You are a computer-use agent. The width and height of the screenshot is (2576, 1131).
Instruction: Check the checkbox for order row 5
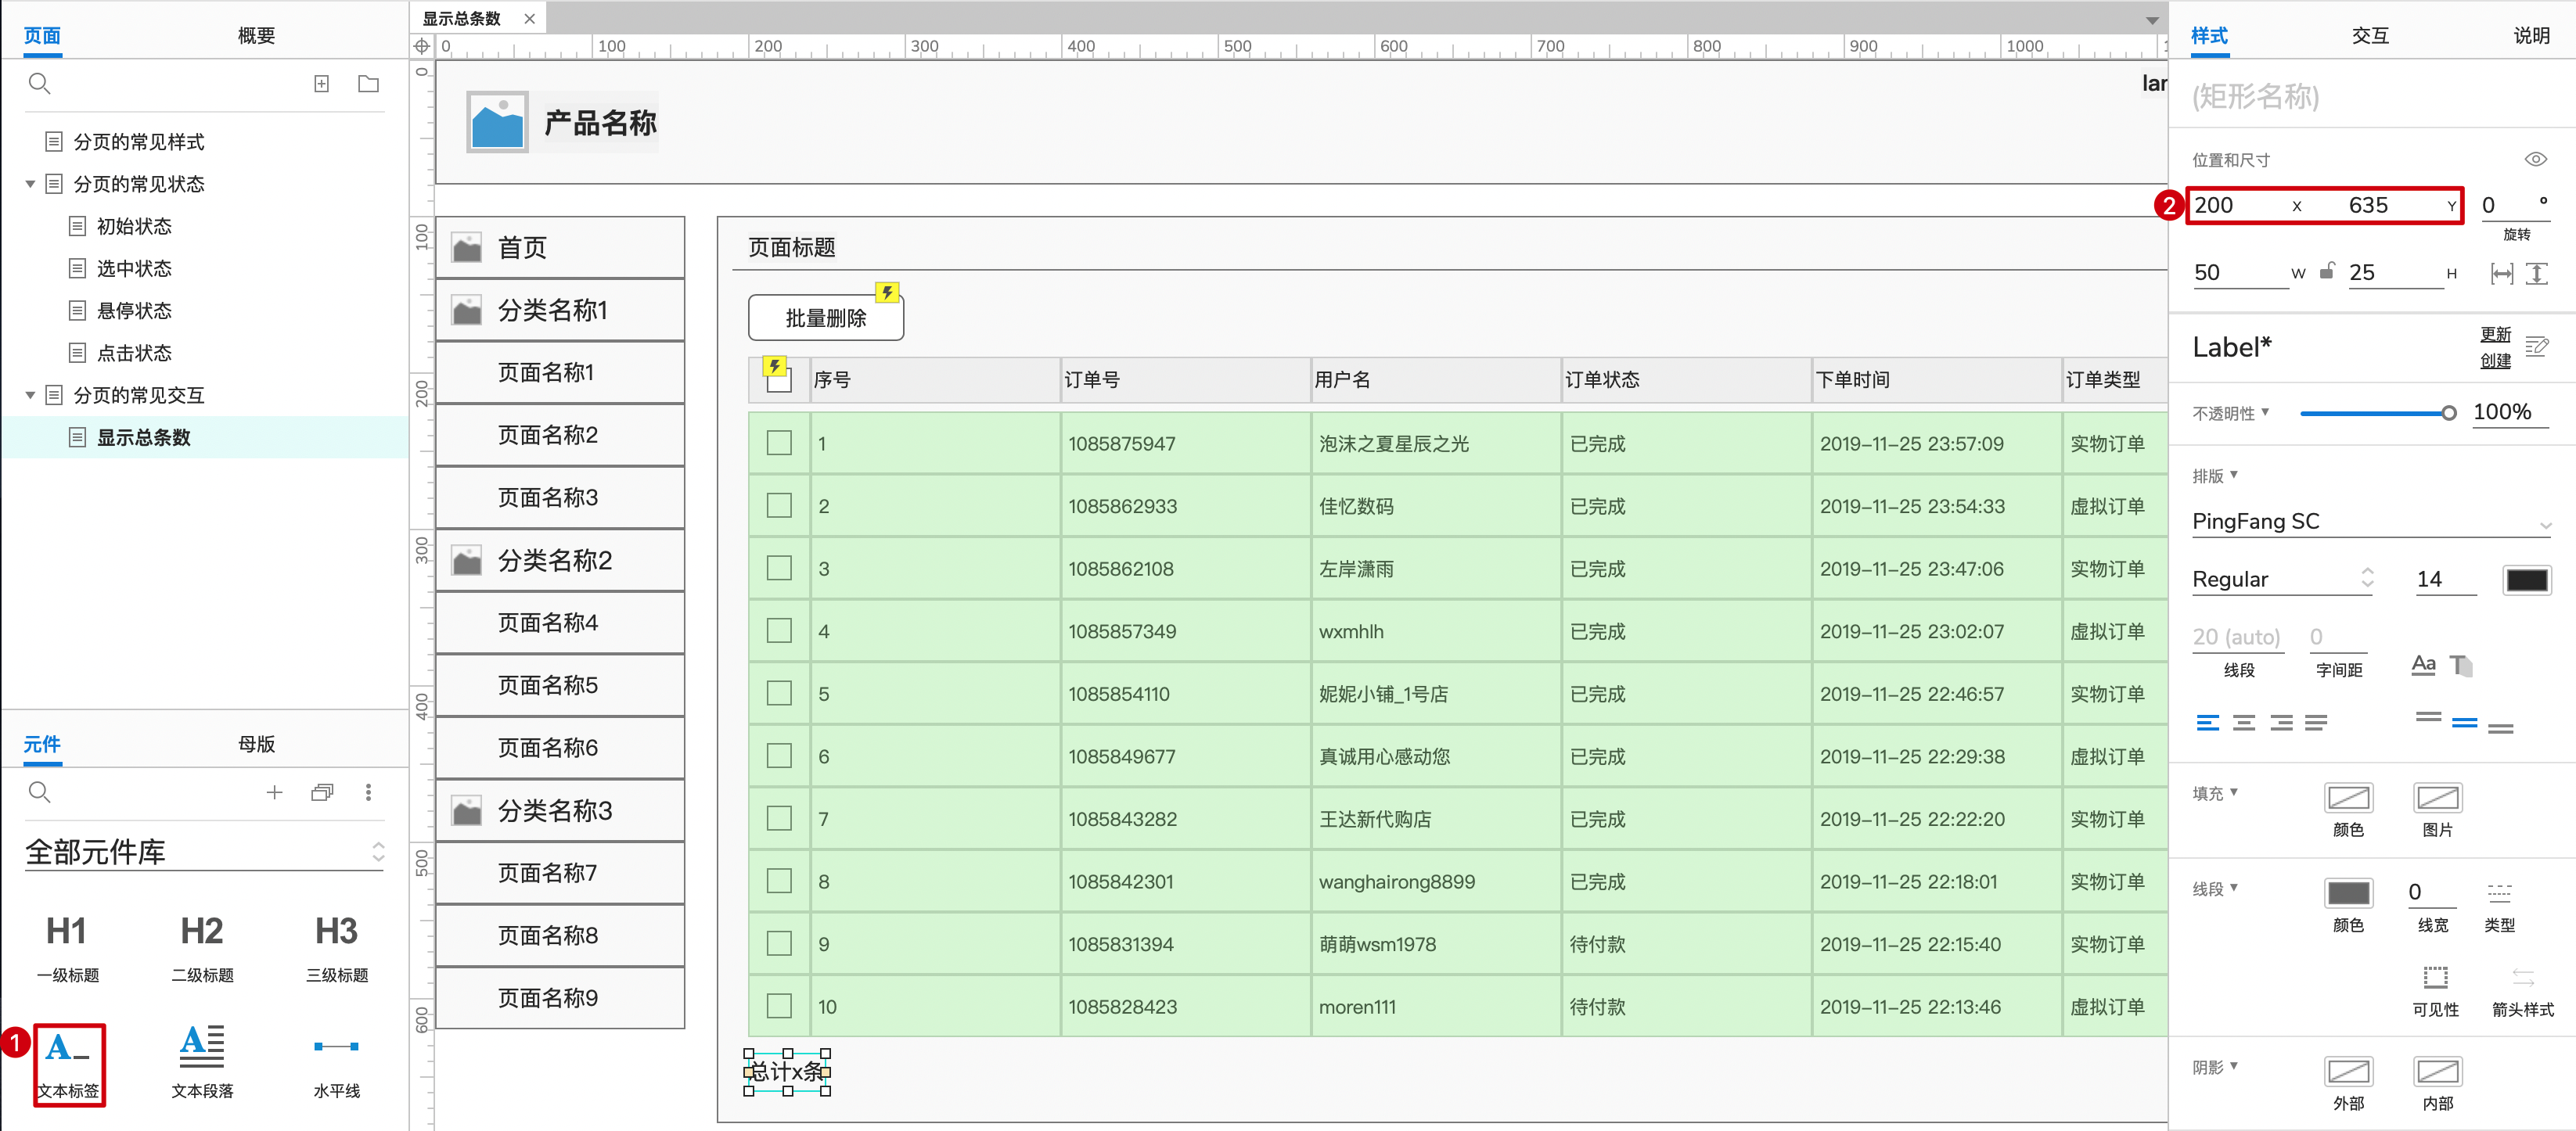click(779, 693)
